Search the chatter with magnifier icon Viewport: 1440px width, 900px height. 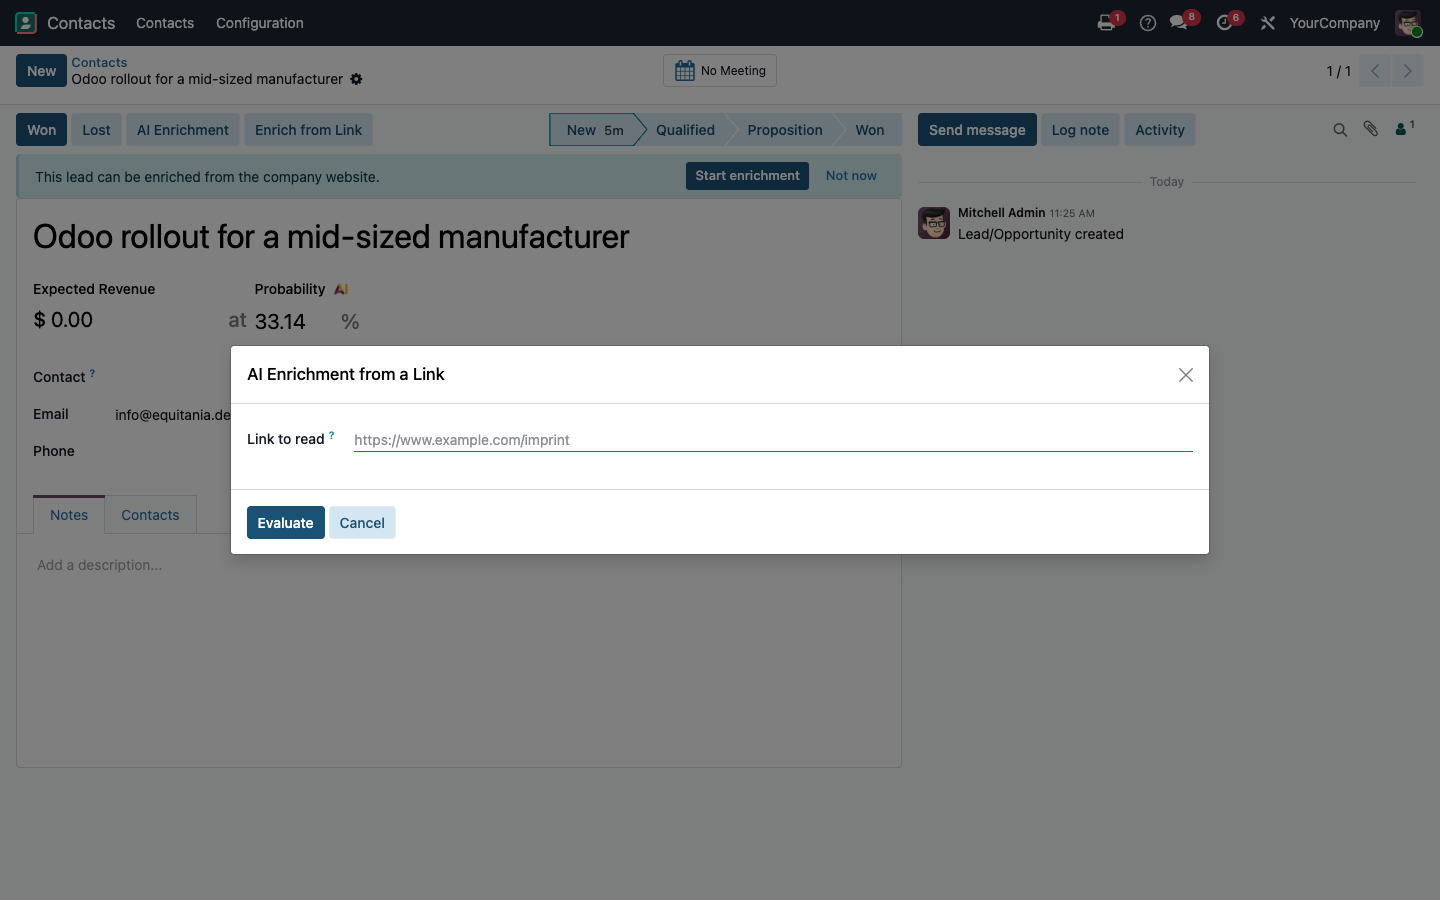(x=1340, y=130)
